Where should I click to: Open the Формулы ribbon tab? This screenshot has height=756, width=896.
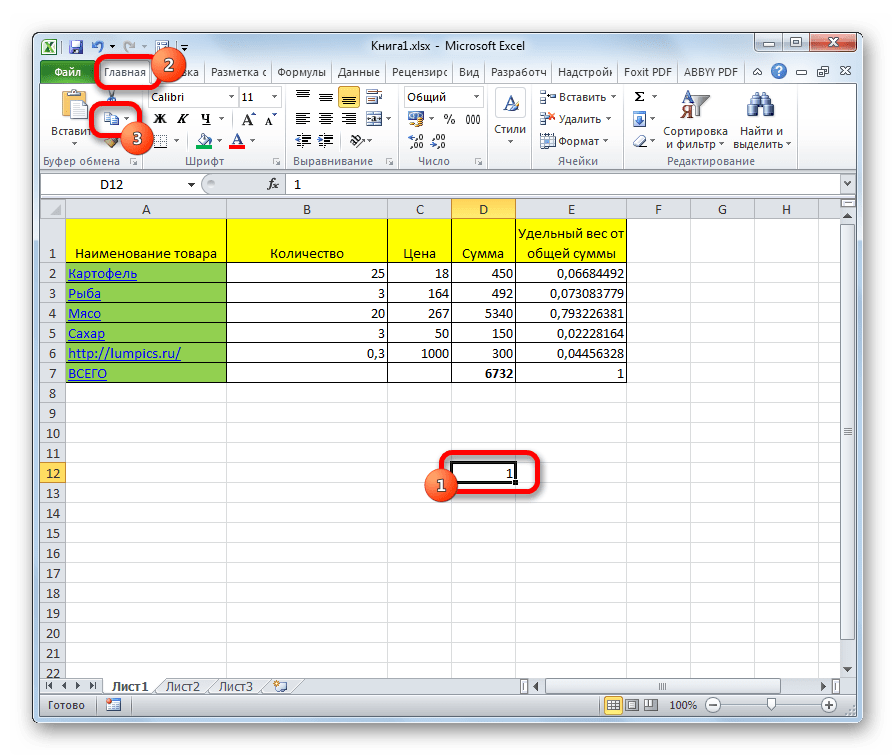point(301,72)
